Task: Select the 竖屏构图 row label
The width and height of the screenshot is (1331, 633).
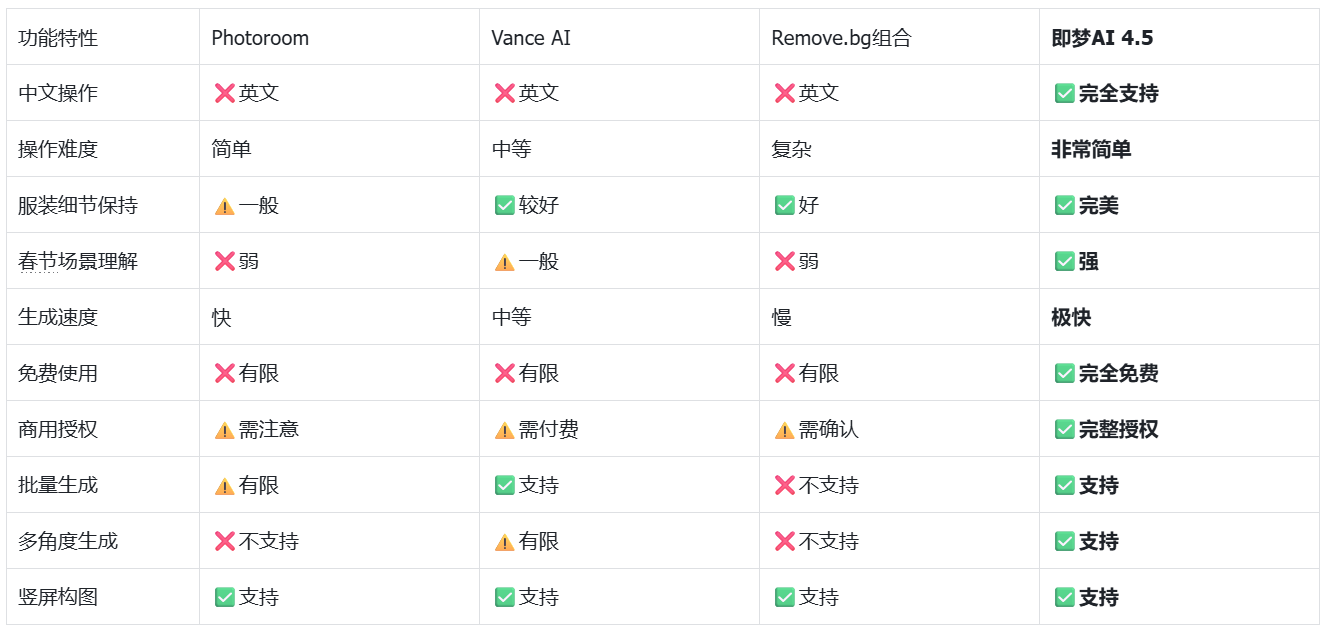Action: click(x=58, y=598)
